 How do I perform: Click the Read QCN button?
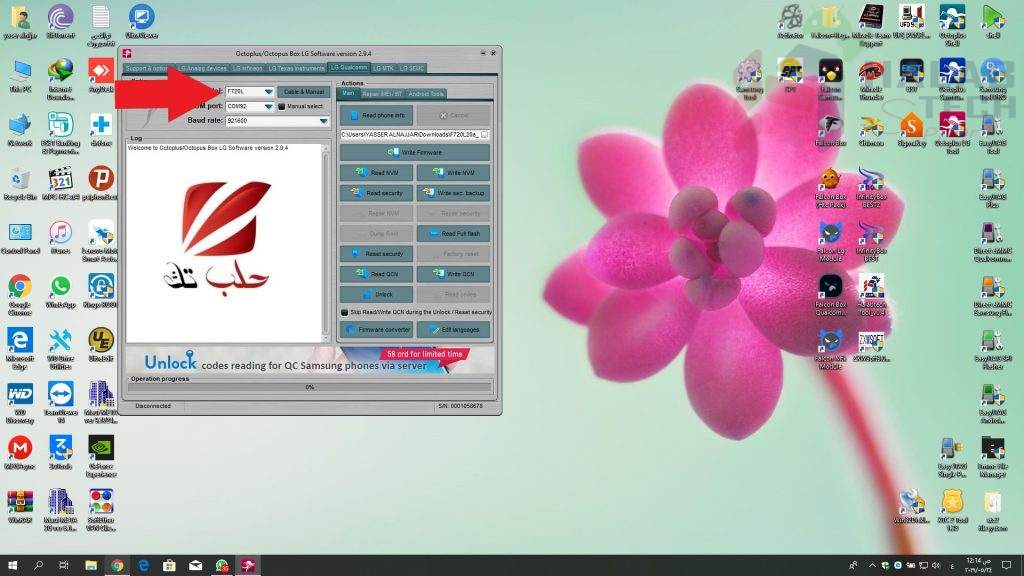pyautogui.click(x=376, y=274)
